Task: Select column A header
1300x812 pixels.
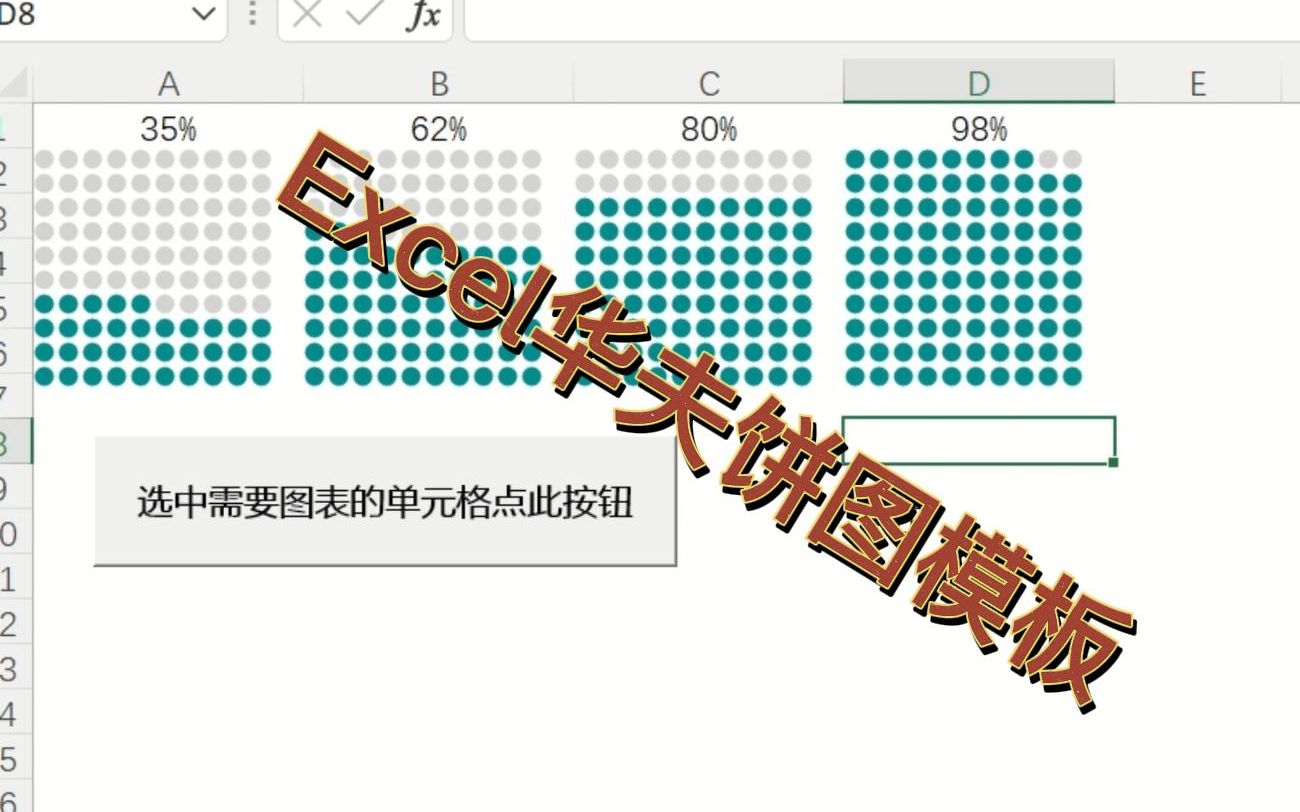Action: [x=170, y=83]
